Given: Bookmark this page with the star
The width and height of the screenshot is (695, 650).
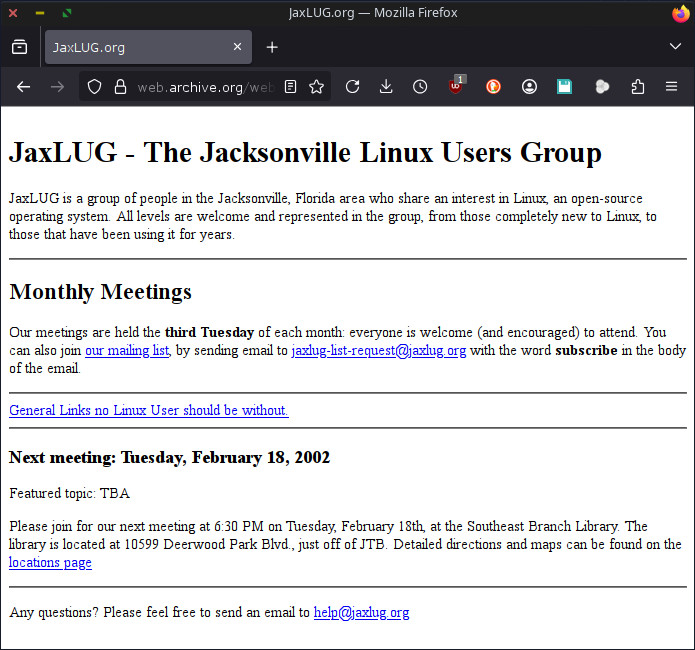Looking at the screenshot, I should (316, 87).
